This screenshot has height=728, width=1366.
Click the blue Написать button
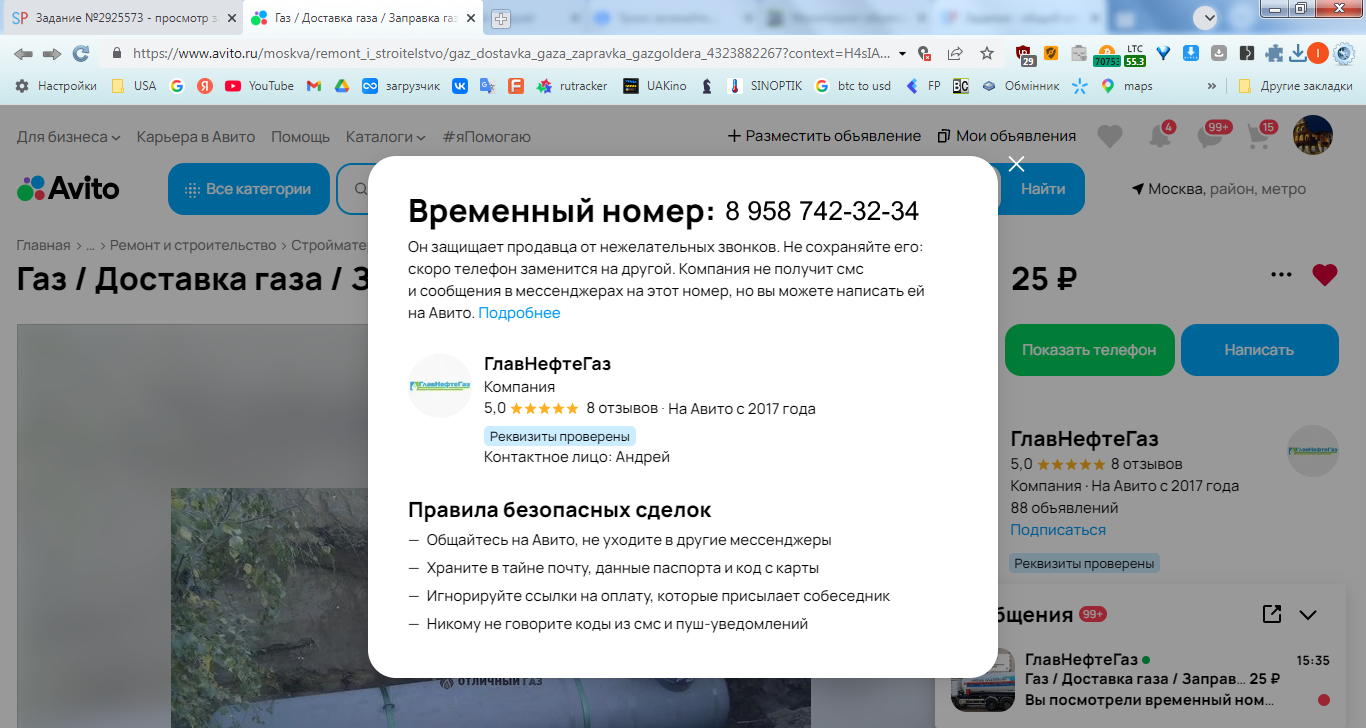pyautogui.click(x=1259, y=350)
